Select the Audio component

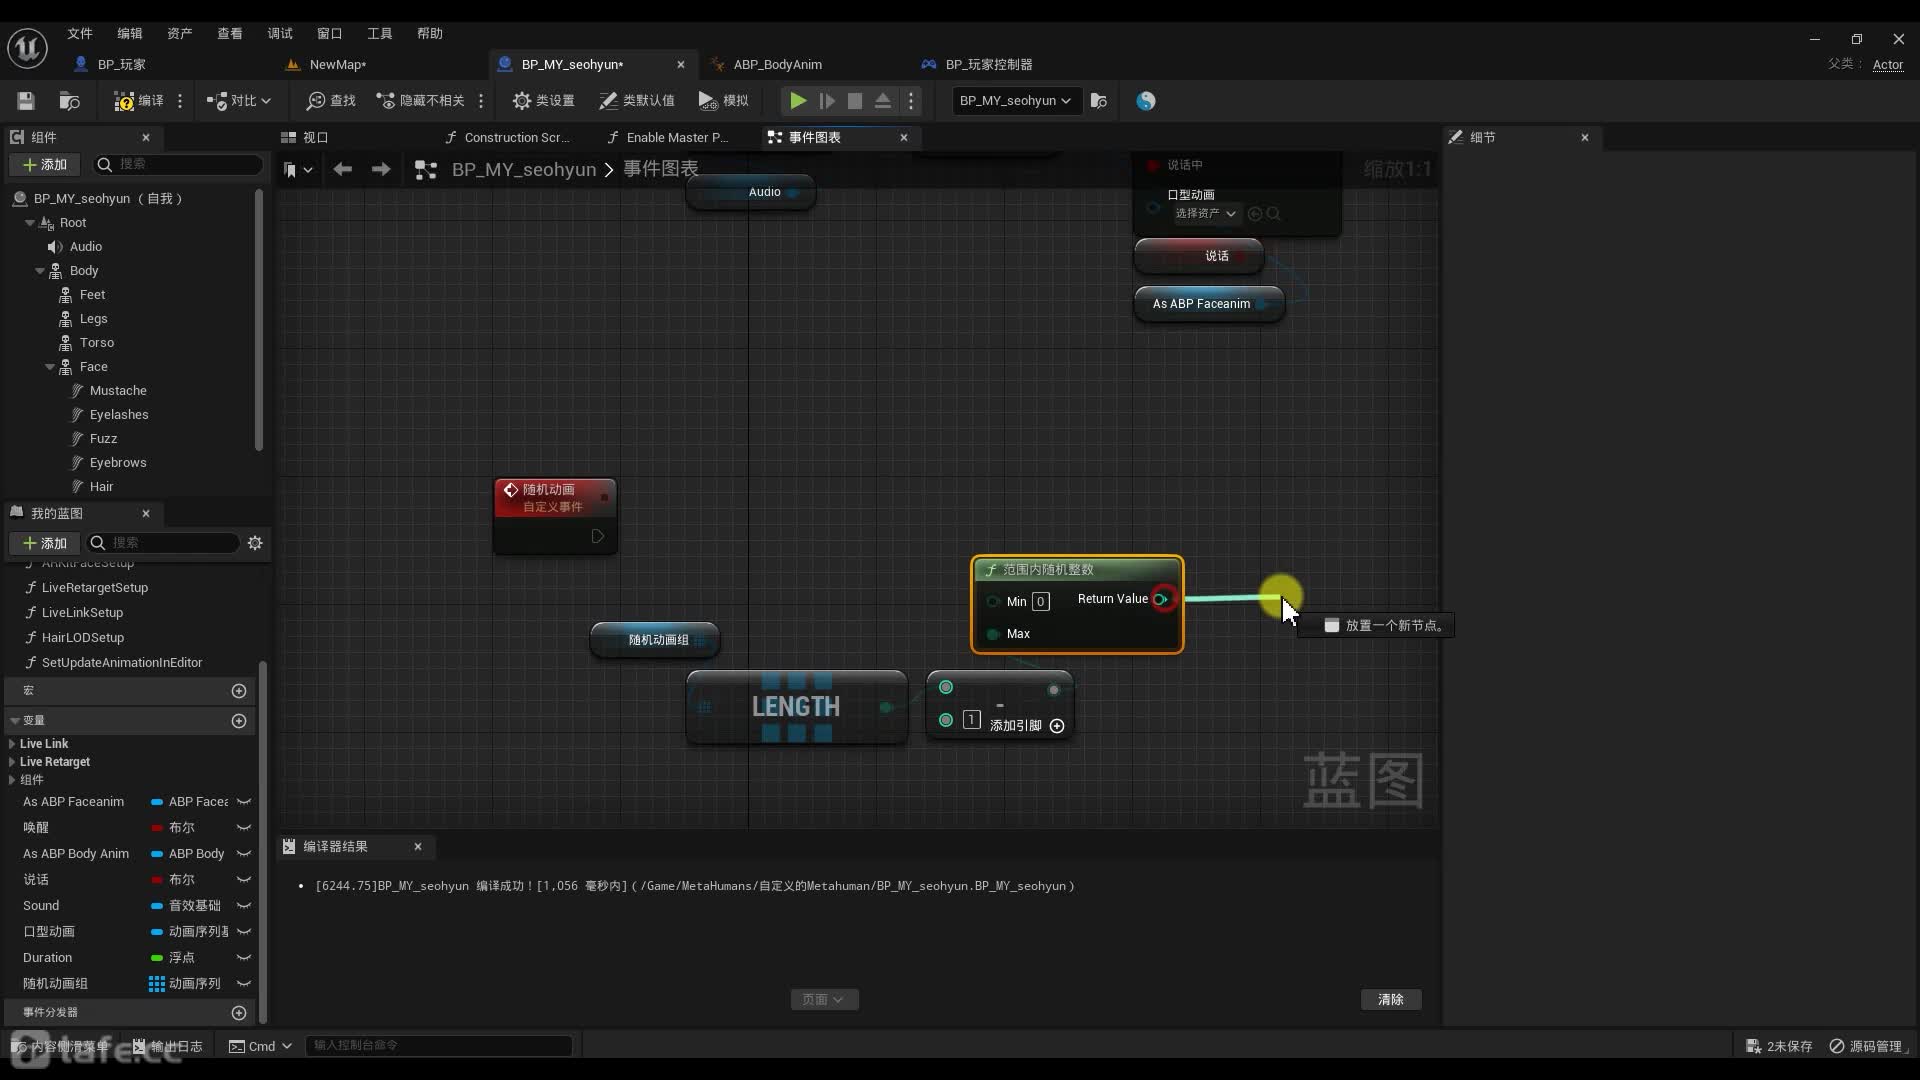click(86, 247)
